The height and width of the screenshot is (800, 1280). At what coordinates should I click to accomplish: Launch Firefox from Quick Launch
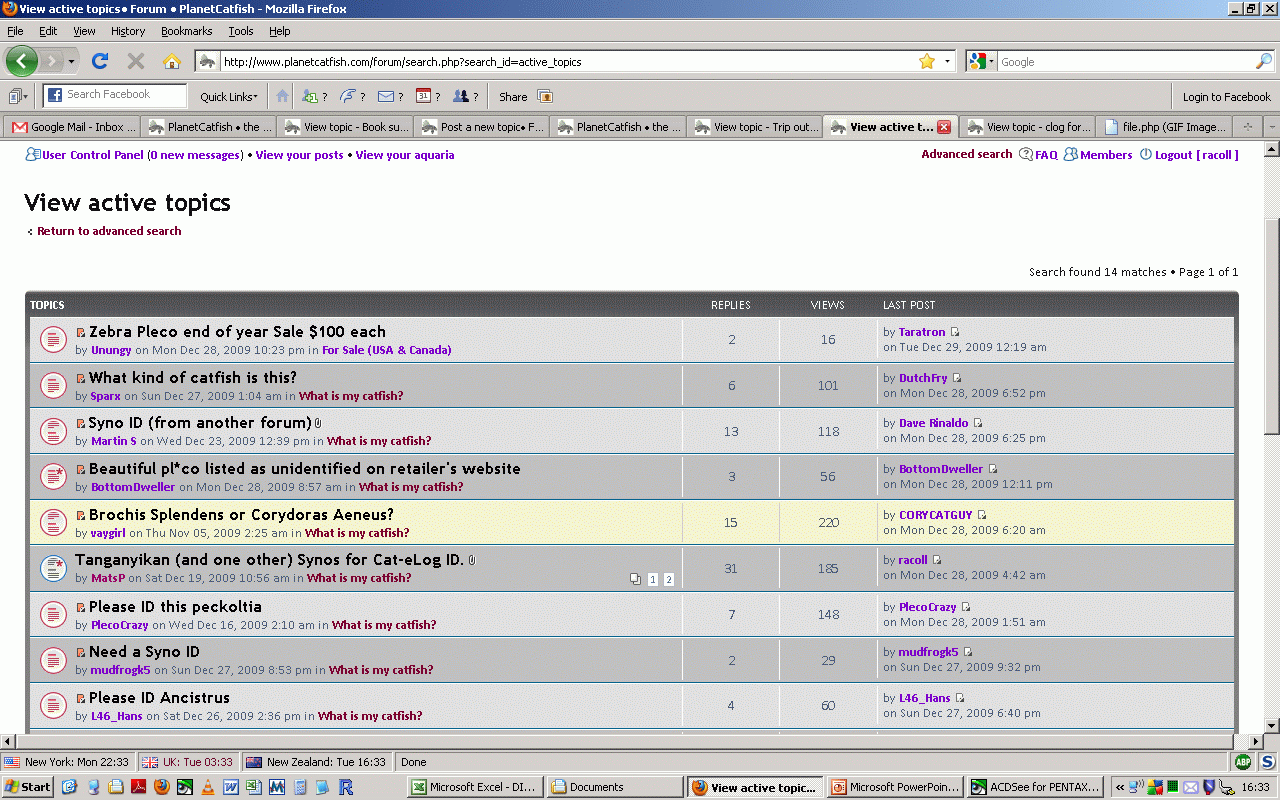(161, 787)
